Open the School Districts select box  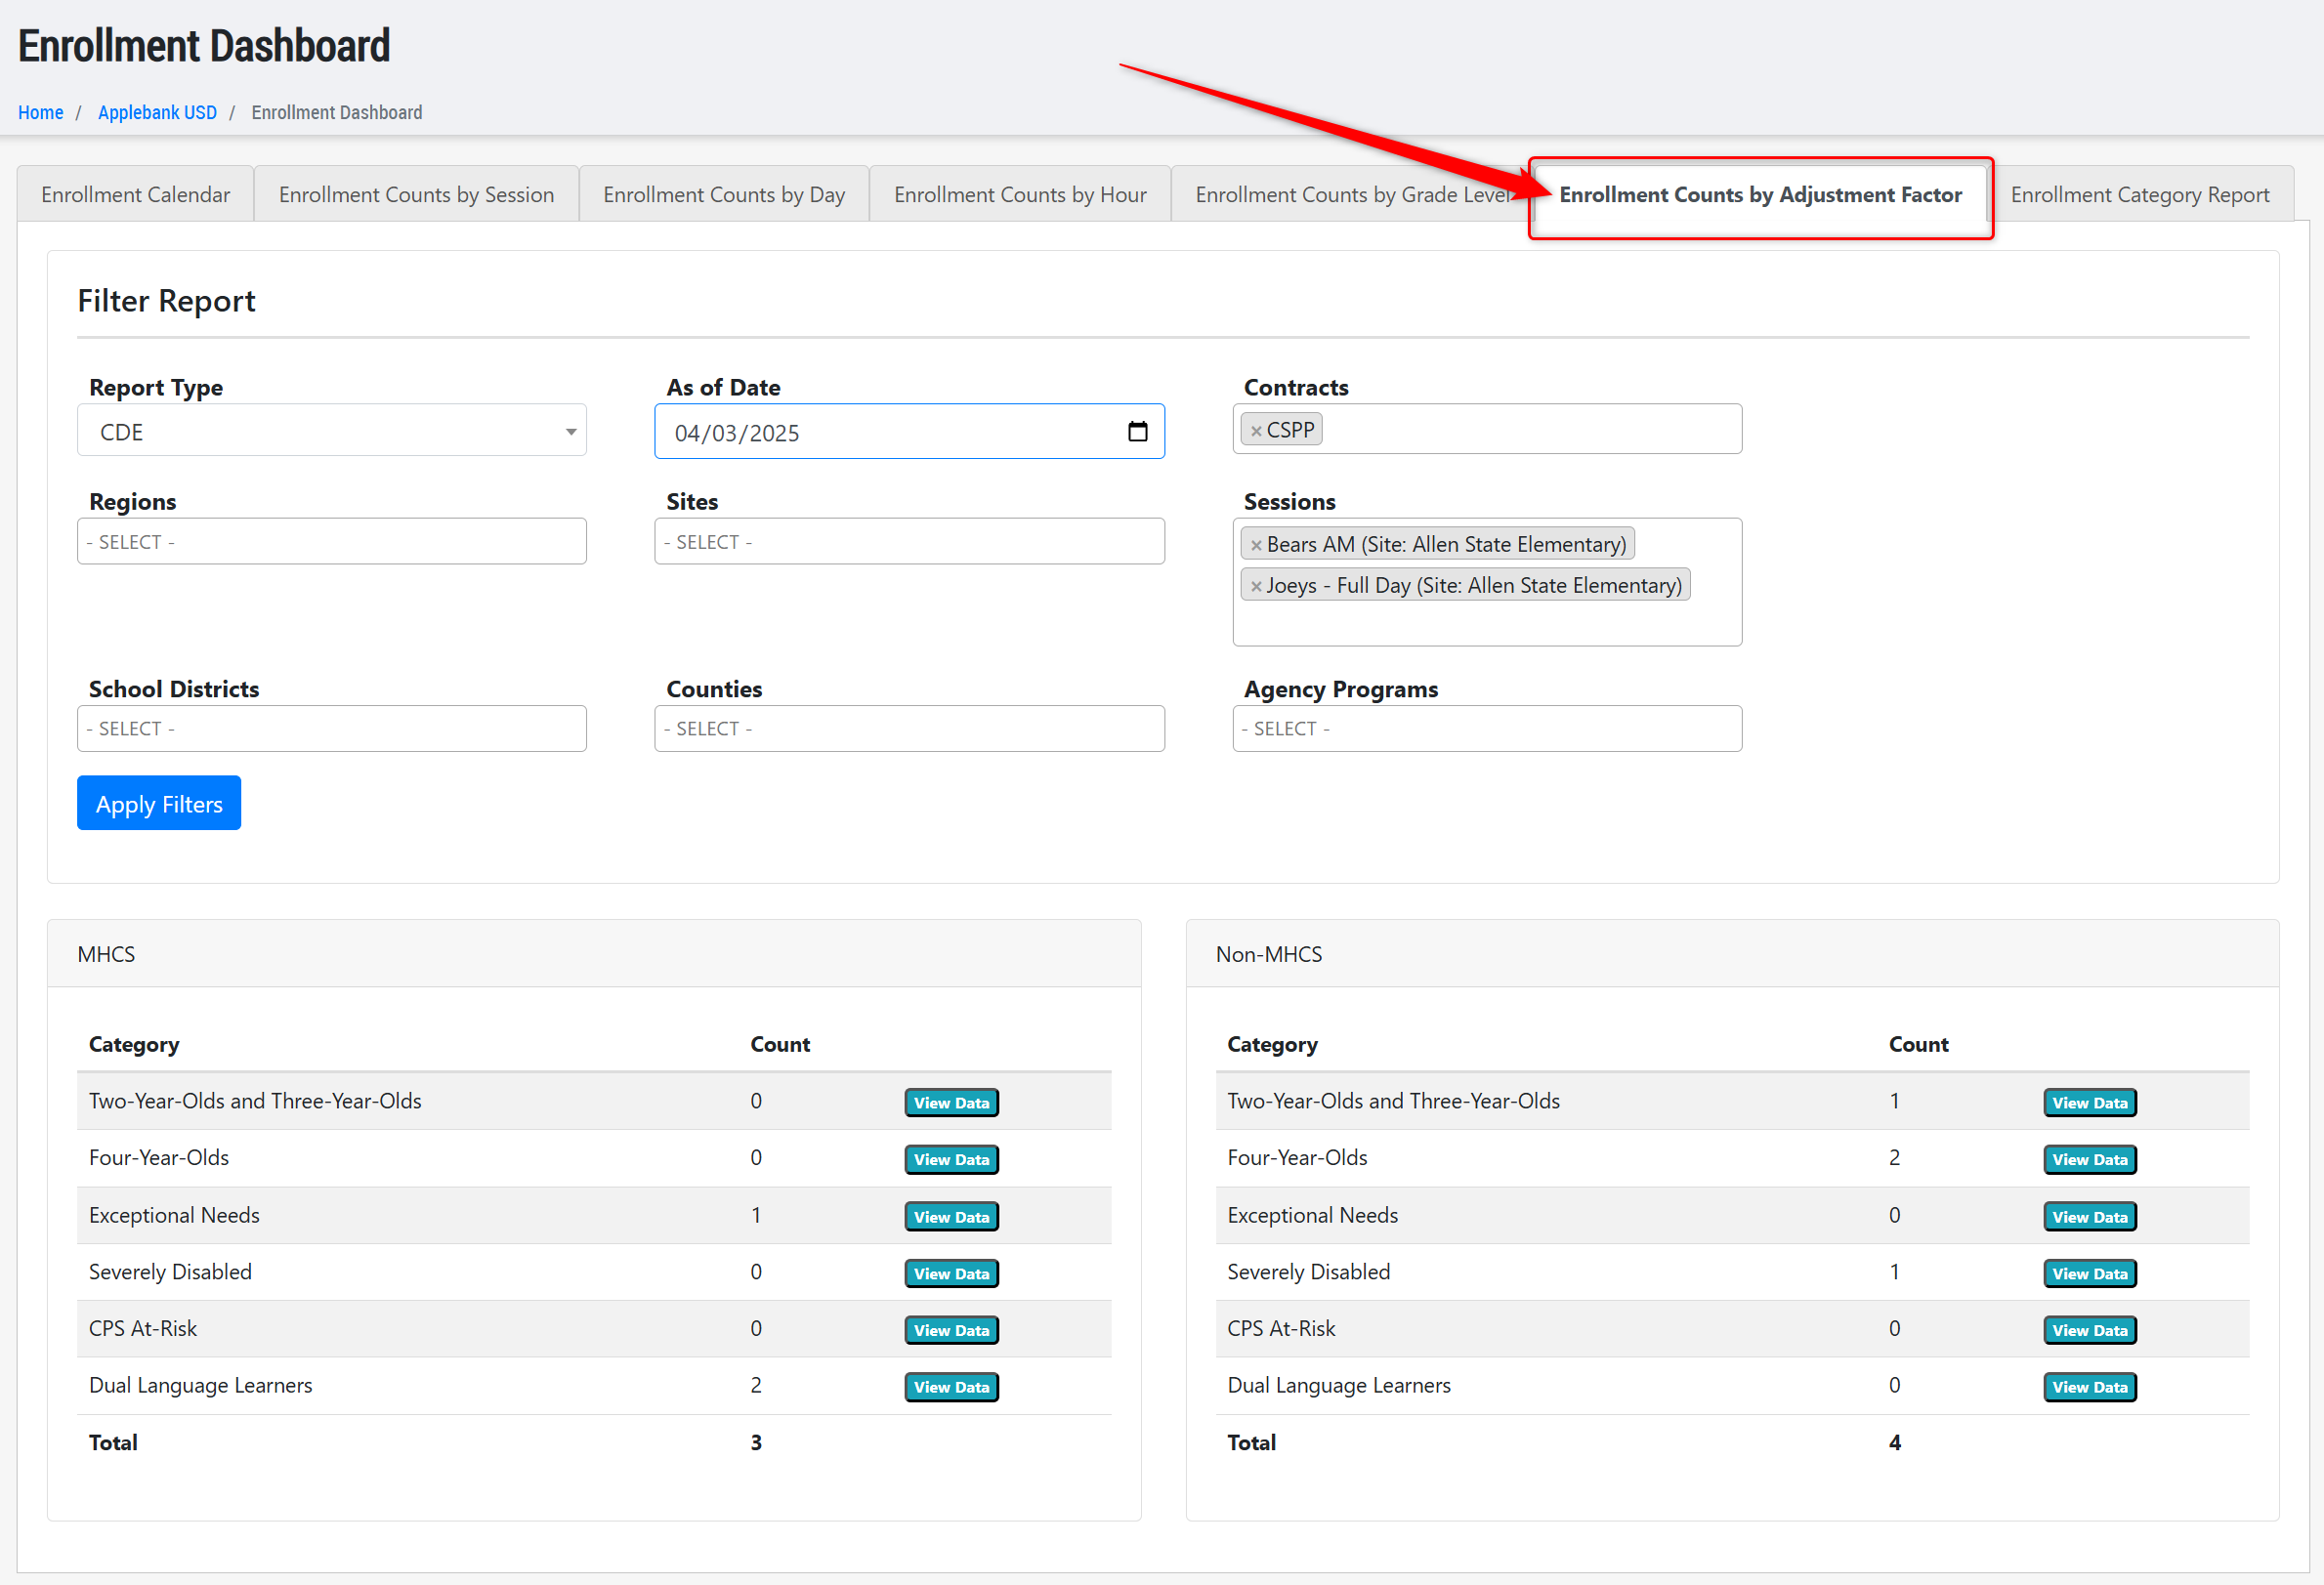(x=331, y=729)
